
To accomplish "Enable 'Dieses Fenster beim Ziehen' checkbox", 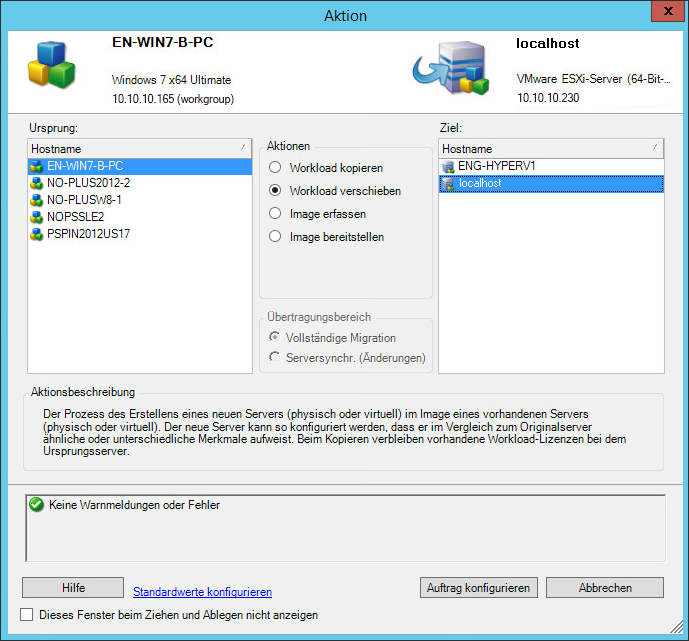I will (x=27, y=615).
